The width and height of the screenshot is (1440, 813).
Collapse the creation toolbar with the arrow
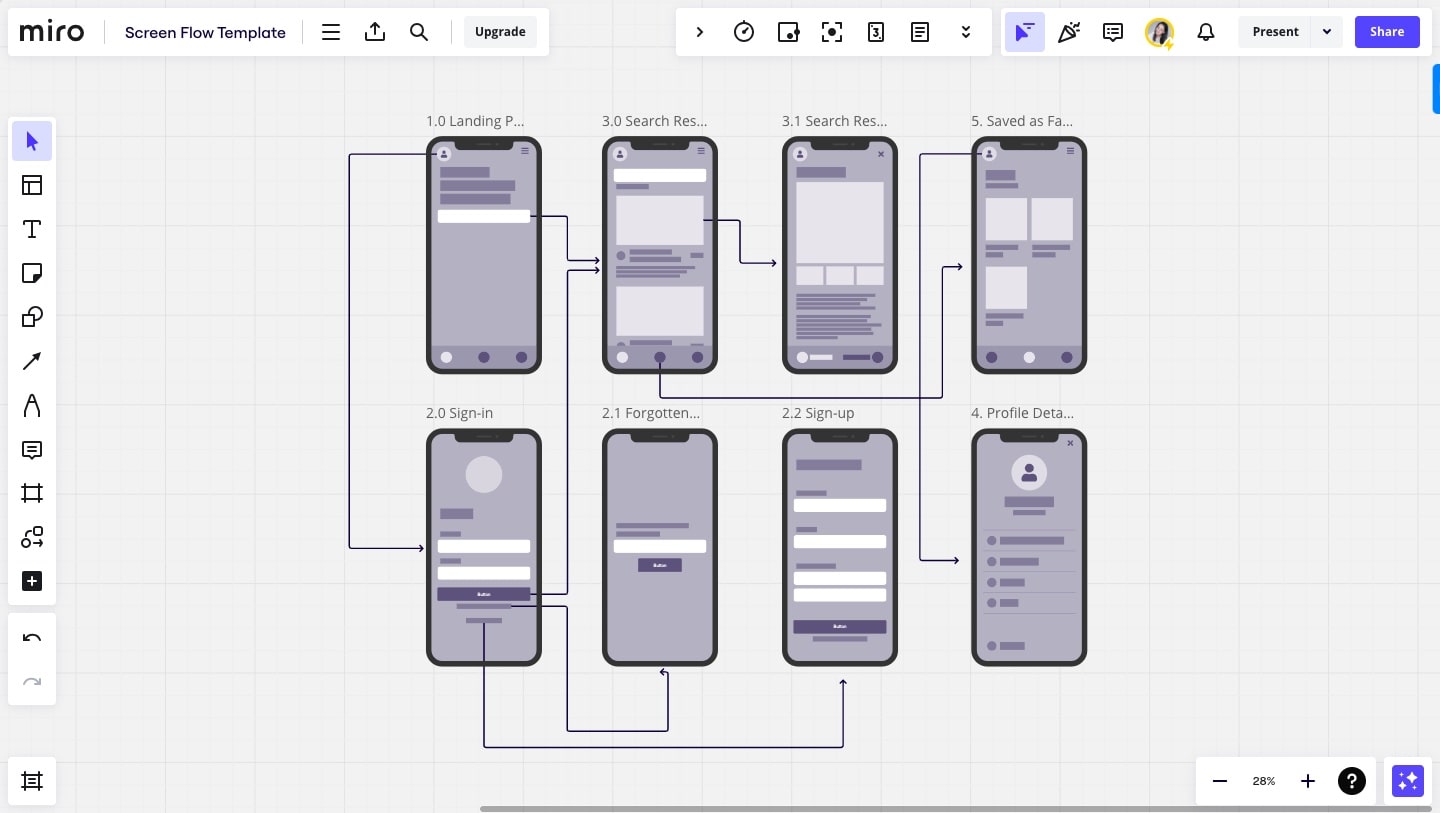click(700, 32)
